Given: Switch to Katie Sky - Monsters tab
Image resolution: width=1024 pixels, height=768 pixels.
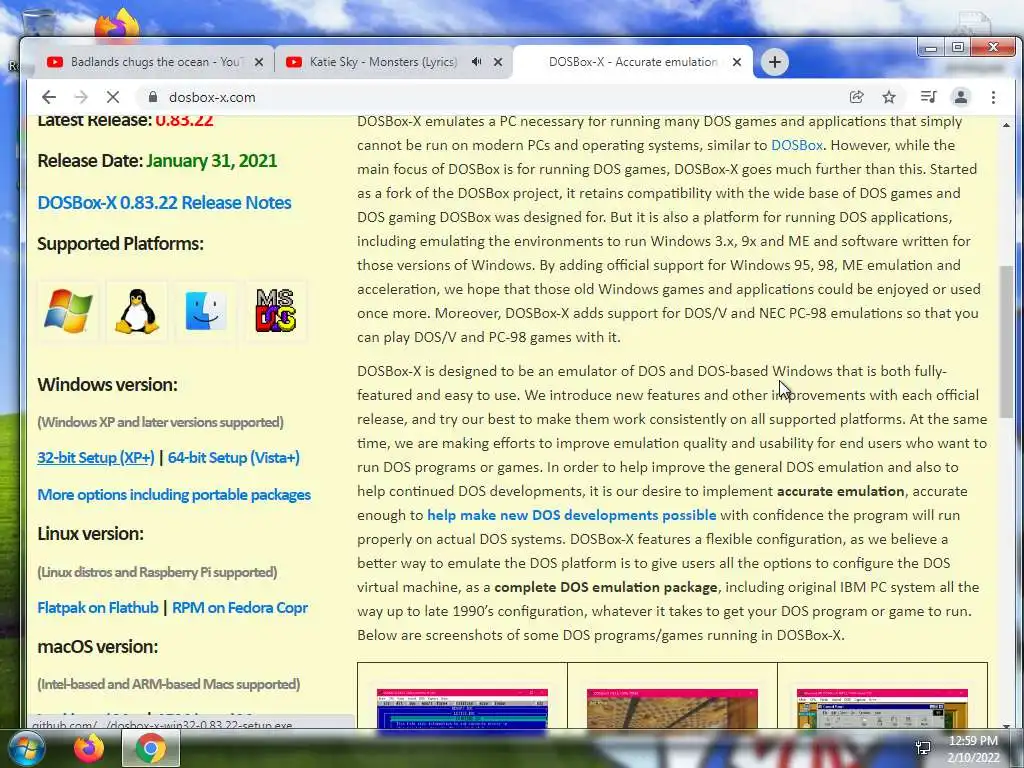Looking at the screenshot, I should [x=393, y=62].
